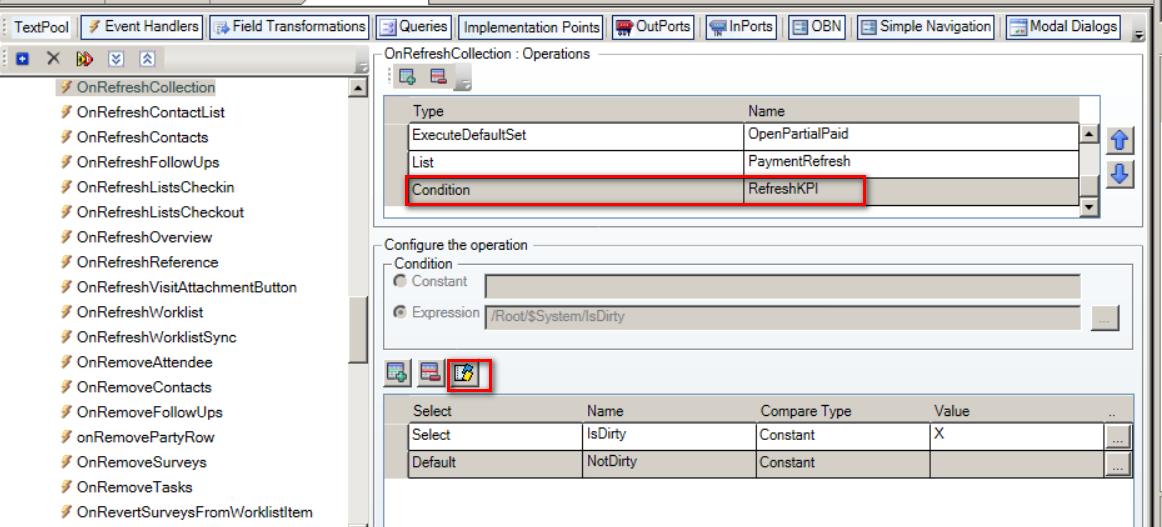Switch to the Event Handlers tab
1162x527 pixels.
(143, 27)
